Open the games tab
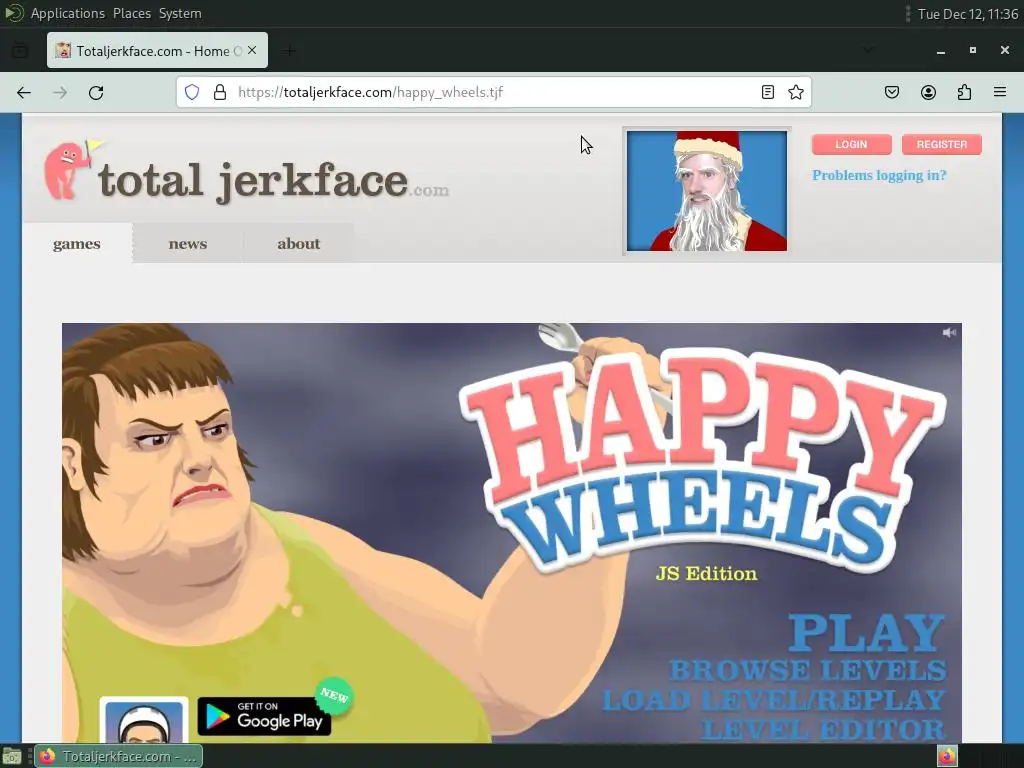Viewport: 1024px width, 768px height. pos(77,244)
